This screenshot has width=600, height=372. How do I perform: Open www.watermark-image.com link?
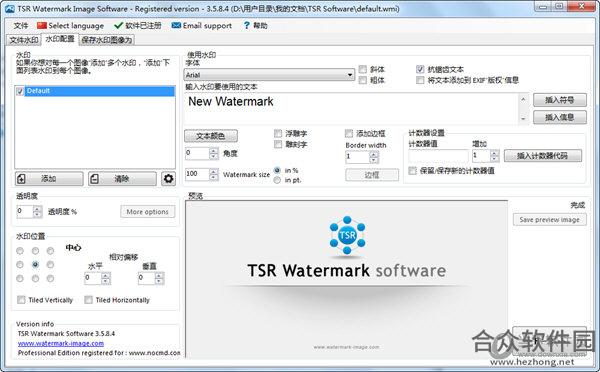pos(61,343)
